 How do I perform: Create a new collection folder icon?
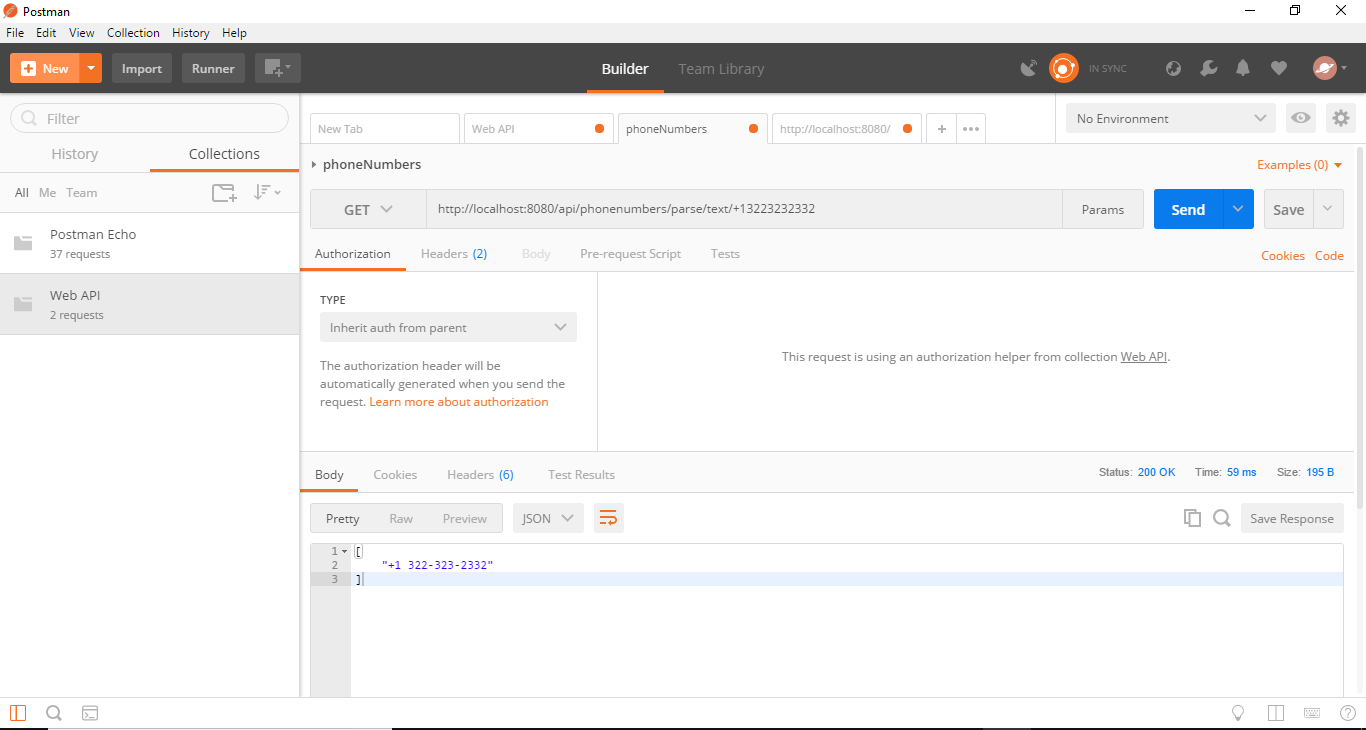tap(224, 192)
